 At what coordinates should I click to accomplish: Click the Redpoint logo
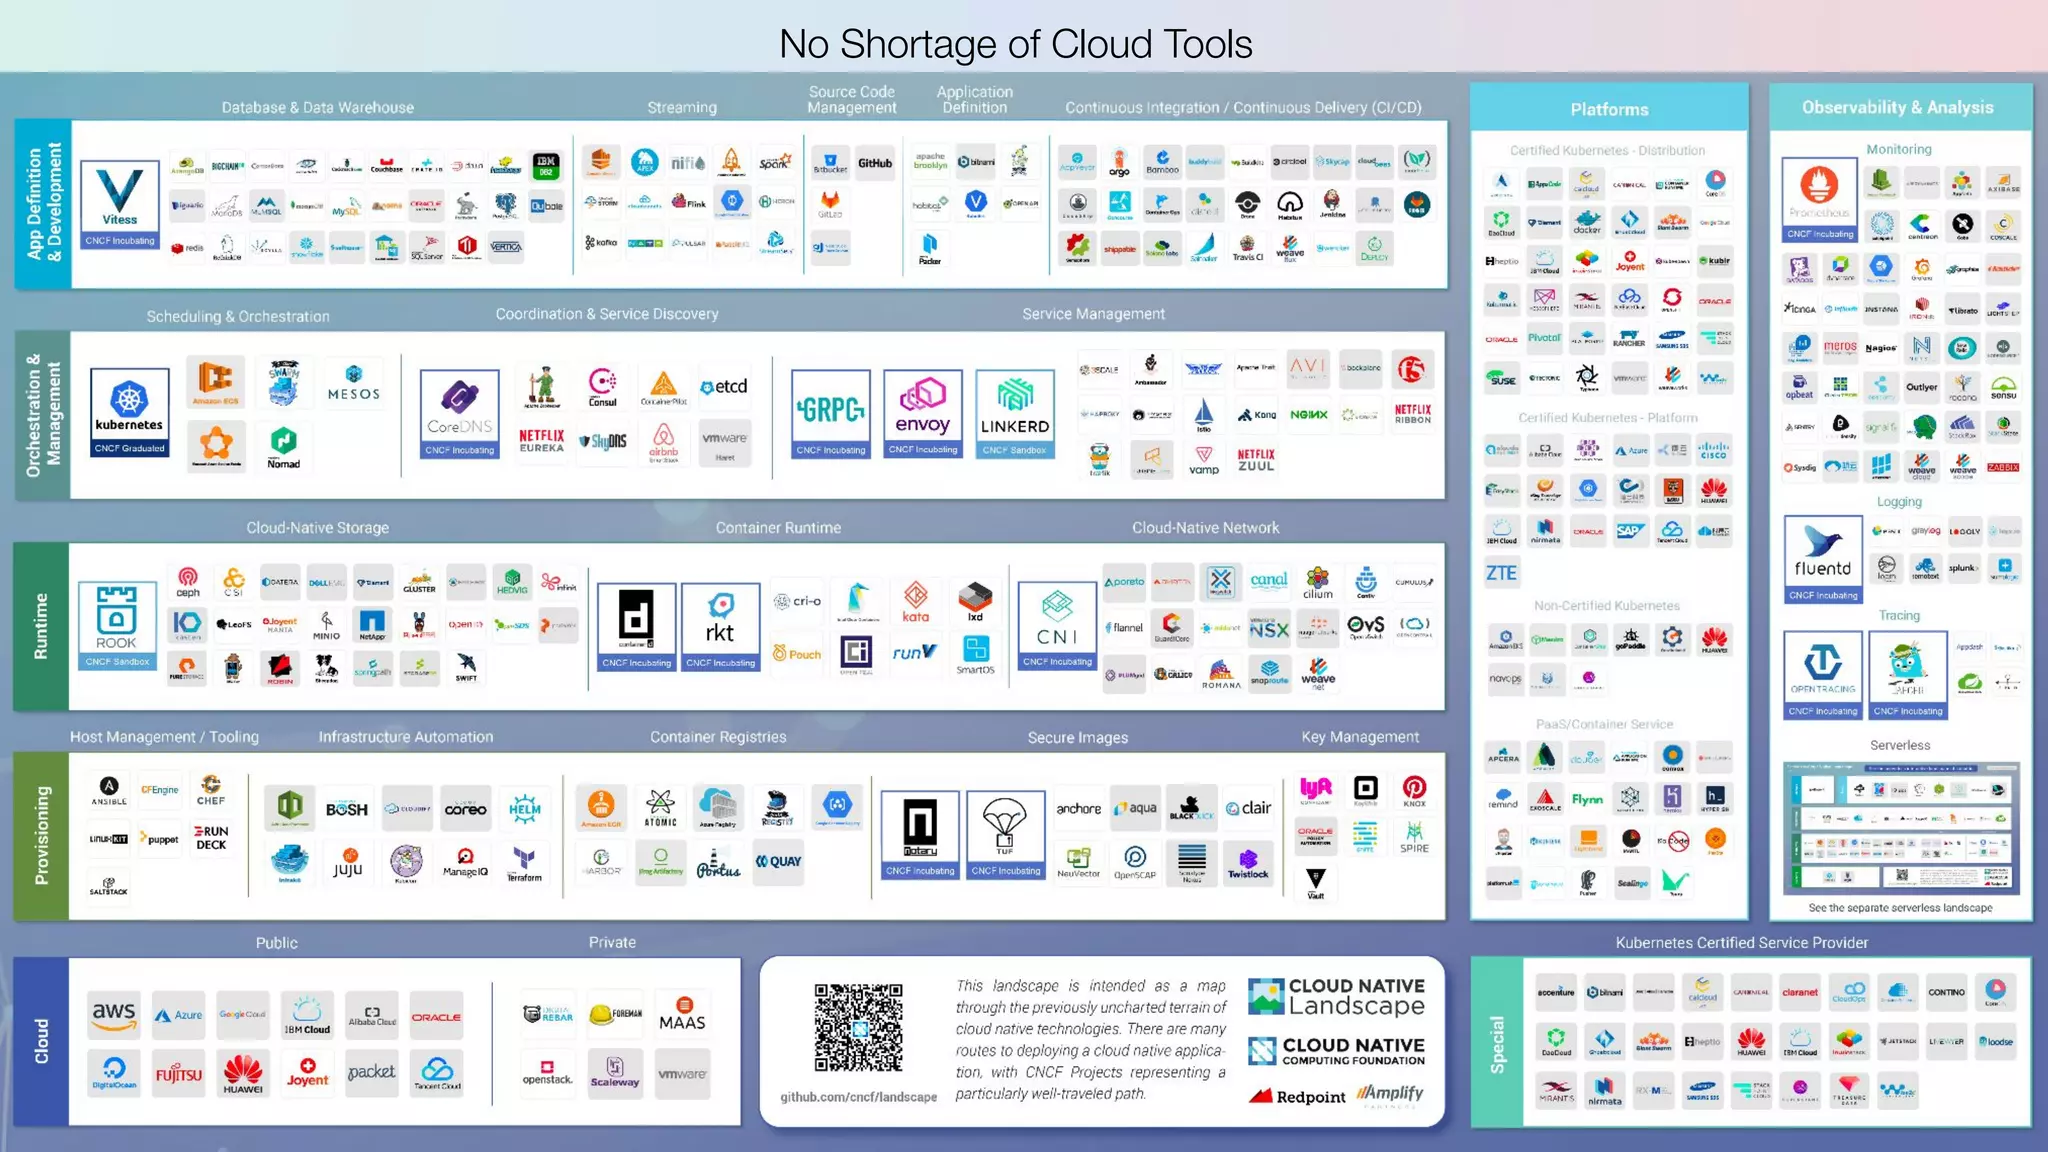(x=1297, y=1096)
